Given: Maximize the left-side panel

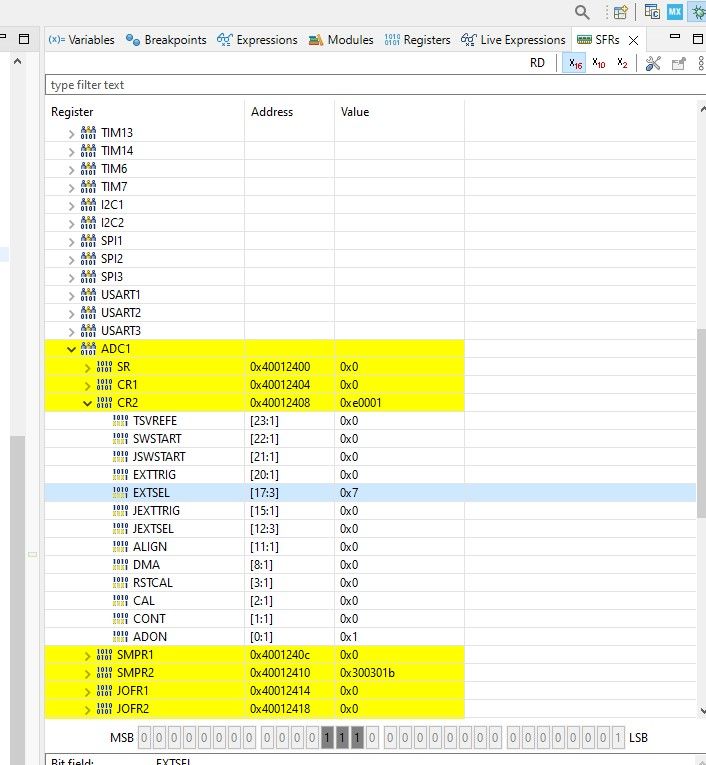Looking at the screenshot, I should point(24,39).
